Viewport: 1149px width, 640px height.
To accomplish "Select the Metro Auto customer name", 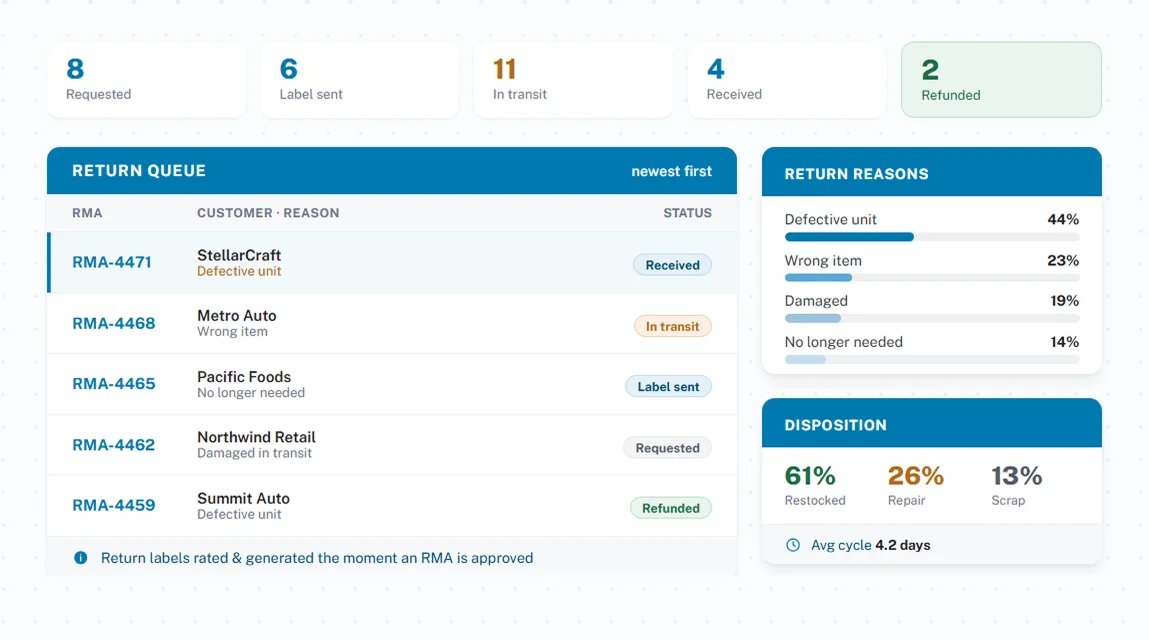I will coord(237,316).
